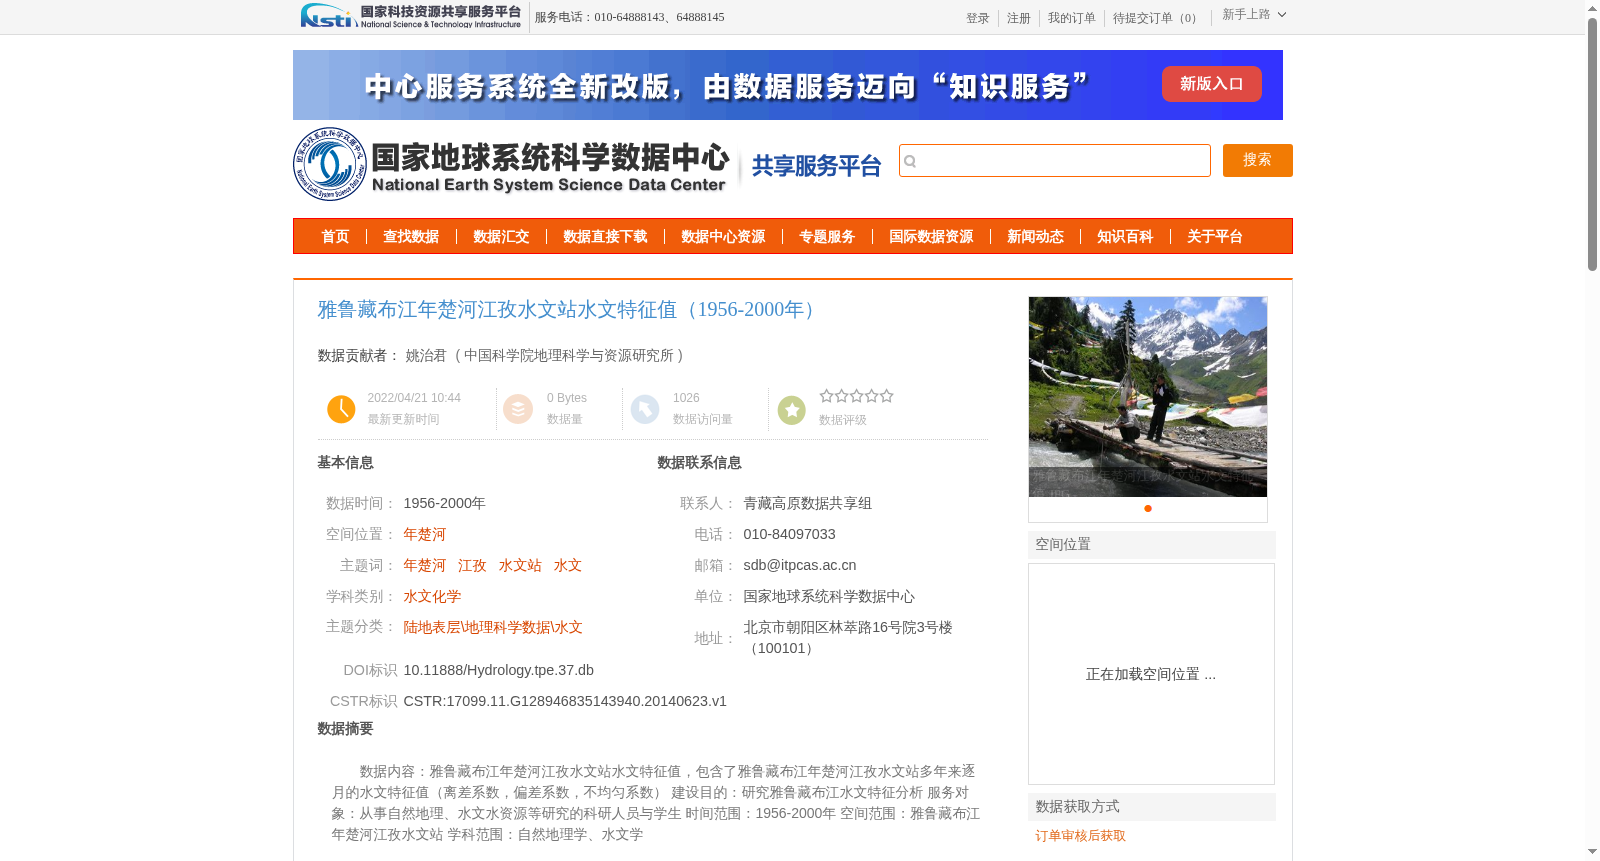Open the 知识百科 menu item

1125,237
